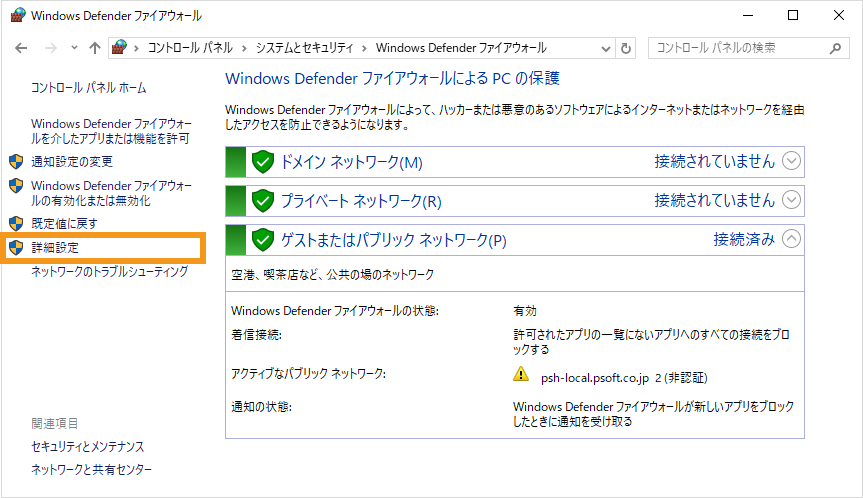Screen dimensions: 863x498
Task: Click the search magnifier icon
Action: [x=836, y=48]
